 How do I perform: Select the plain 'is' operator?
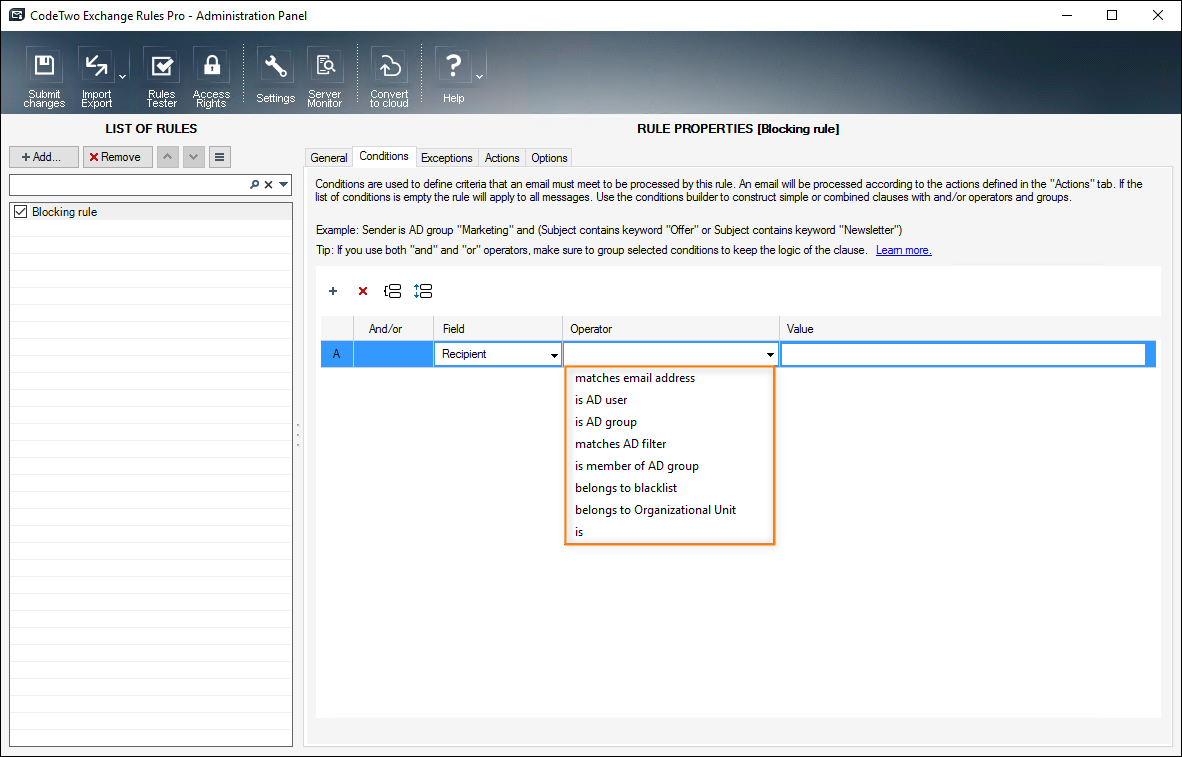669,532
